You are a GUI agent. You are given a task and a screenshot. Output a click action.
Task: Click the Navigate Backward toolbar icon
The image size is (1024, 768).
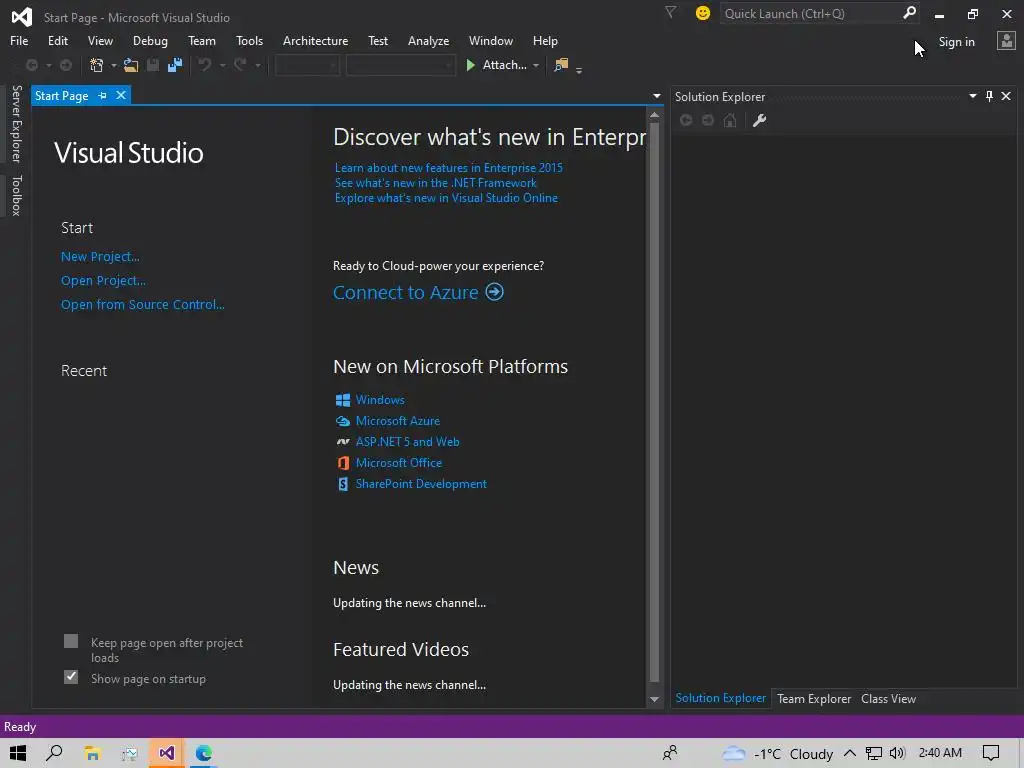31,65
